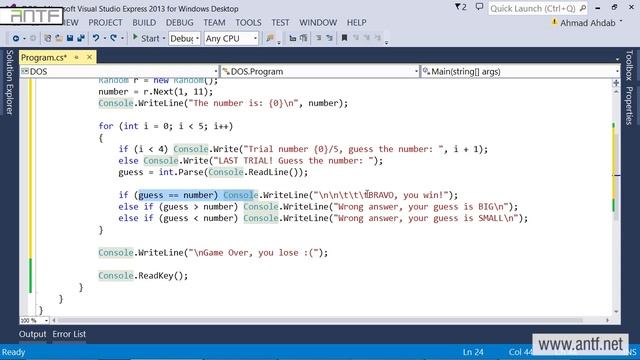
Task: Open the Start button's dropdown arrow
Action: click(164, 38)
